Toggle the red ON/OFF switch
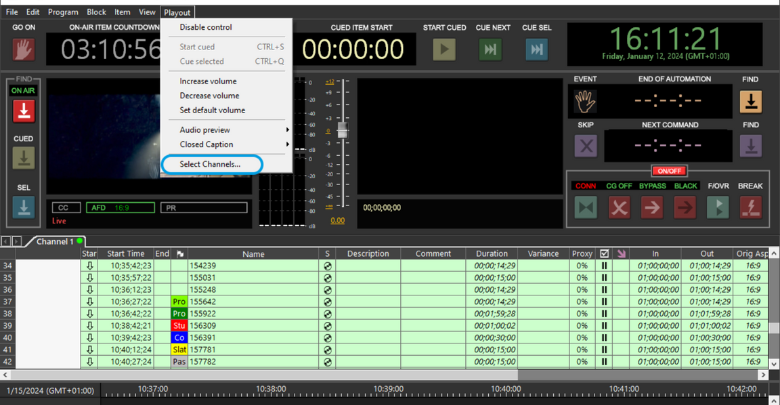 [x=668, y=170]
